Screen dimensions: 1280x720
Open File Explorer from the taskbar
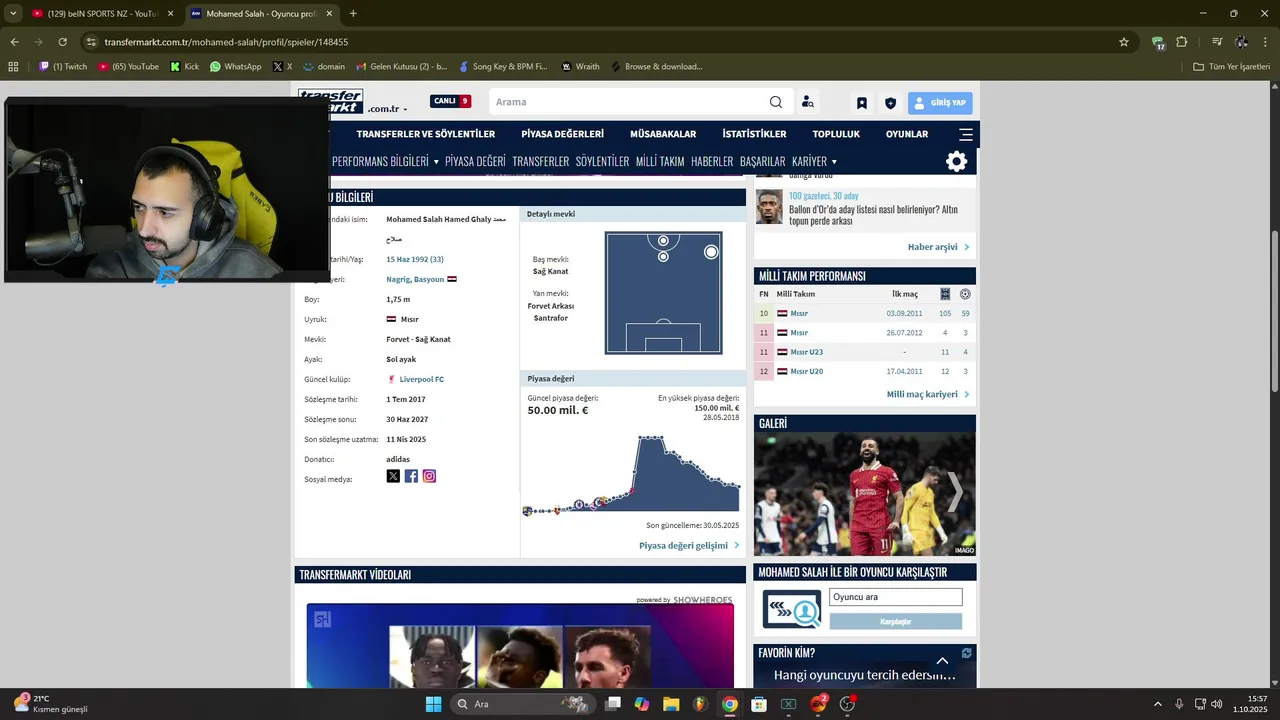[x=670, y=704]
